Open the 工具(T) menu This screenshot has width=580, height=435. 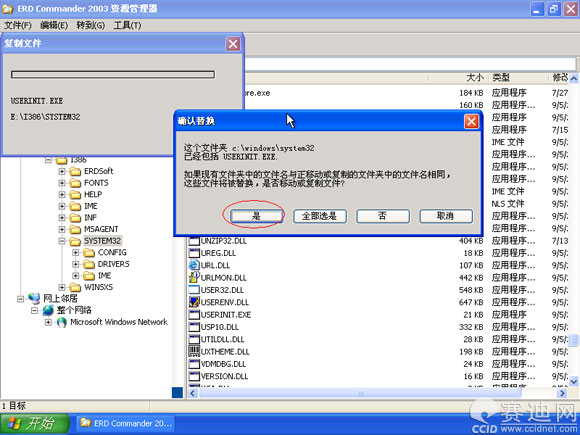127,25
